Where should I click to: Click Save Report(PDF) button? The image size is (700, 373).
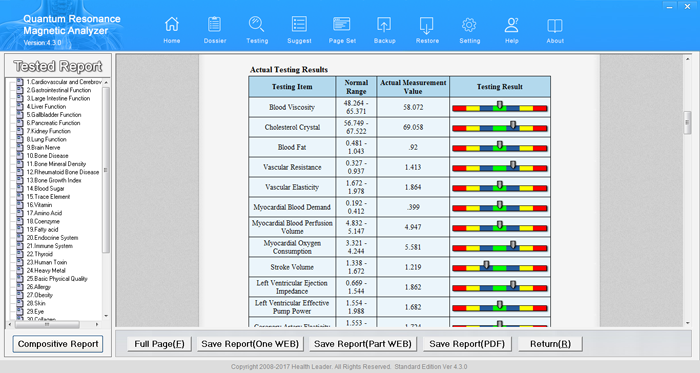pyautogui.click(x=467, y=344)
